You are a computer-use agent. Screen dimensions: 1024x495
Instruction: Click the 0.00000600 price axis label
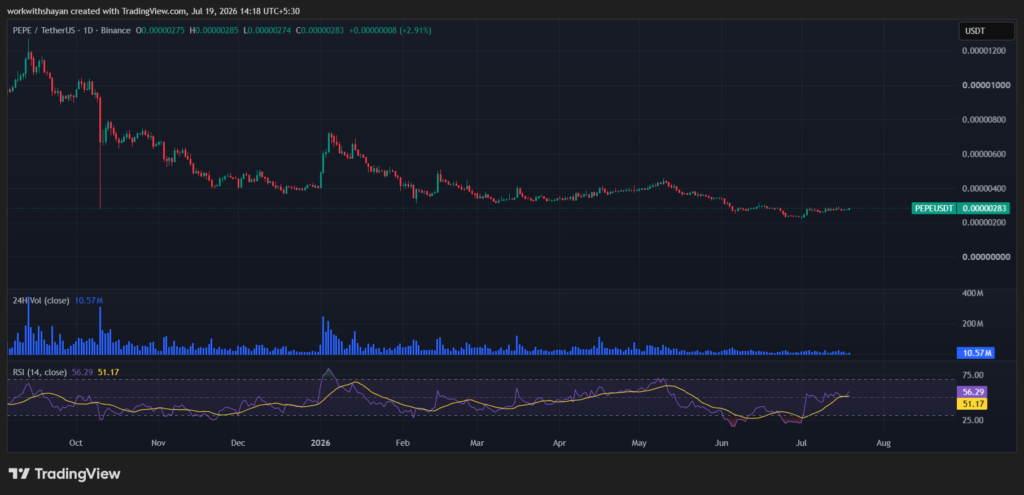point(985,154)
